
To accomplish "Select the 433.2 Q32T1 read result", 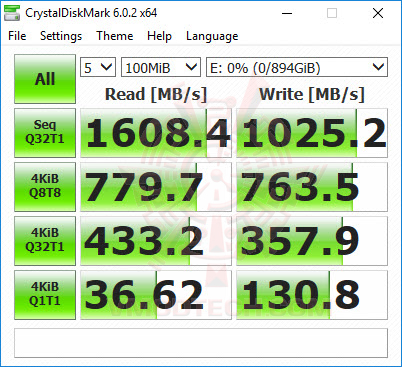I will pyautogui.click(x=156, y=241).
